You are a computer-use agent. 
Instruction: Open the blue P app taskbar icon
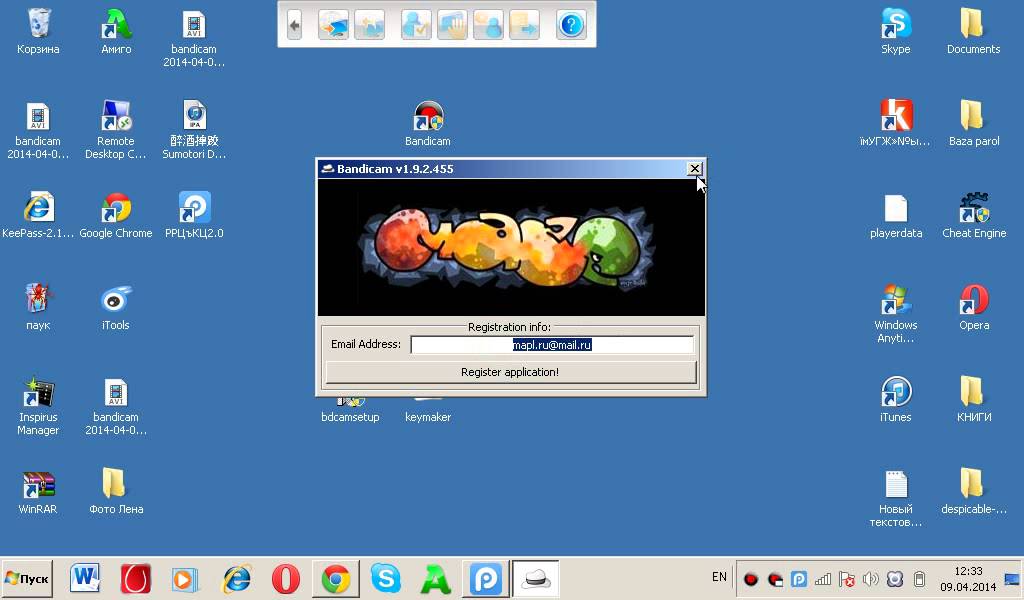[x=485, y=578]
